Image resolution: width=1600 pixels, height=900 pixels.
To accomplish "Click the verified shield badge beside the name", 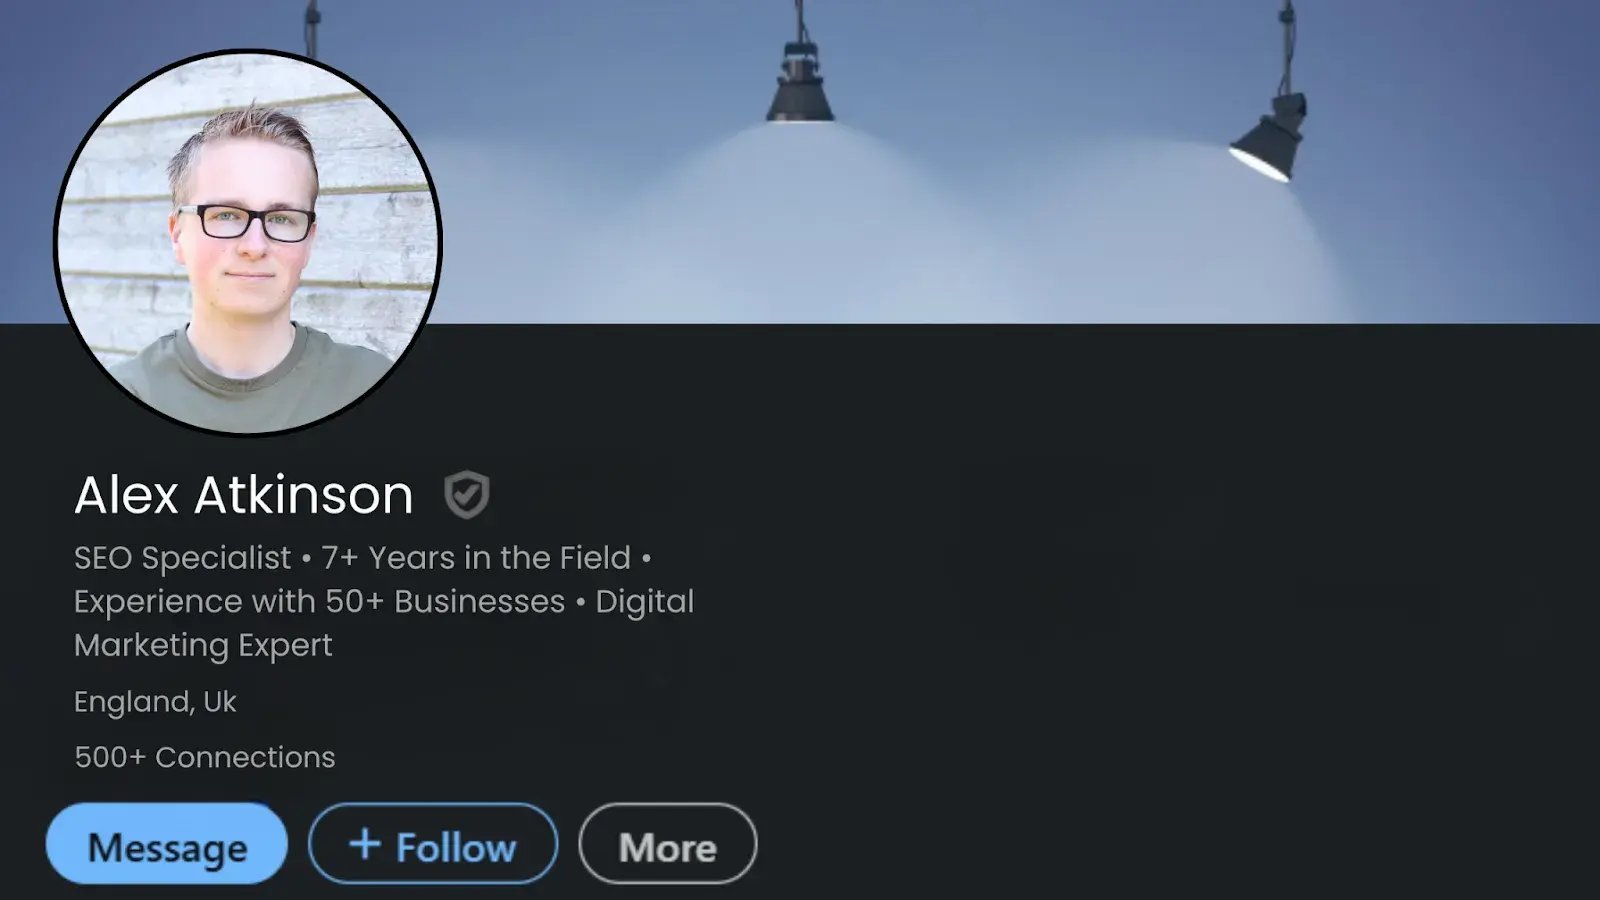I will coord(466,494).
